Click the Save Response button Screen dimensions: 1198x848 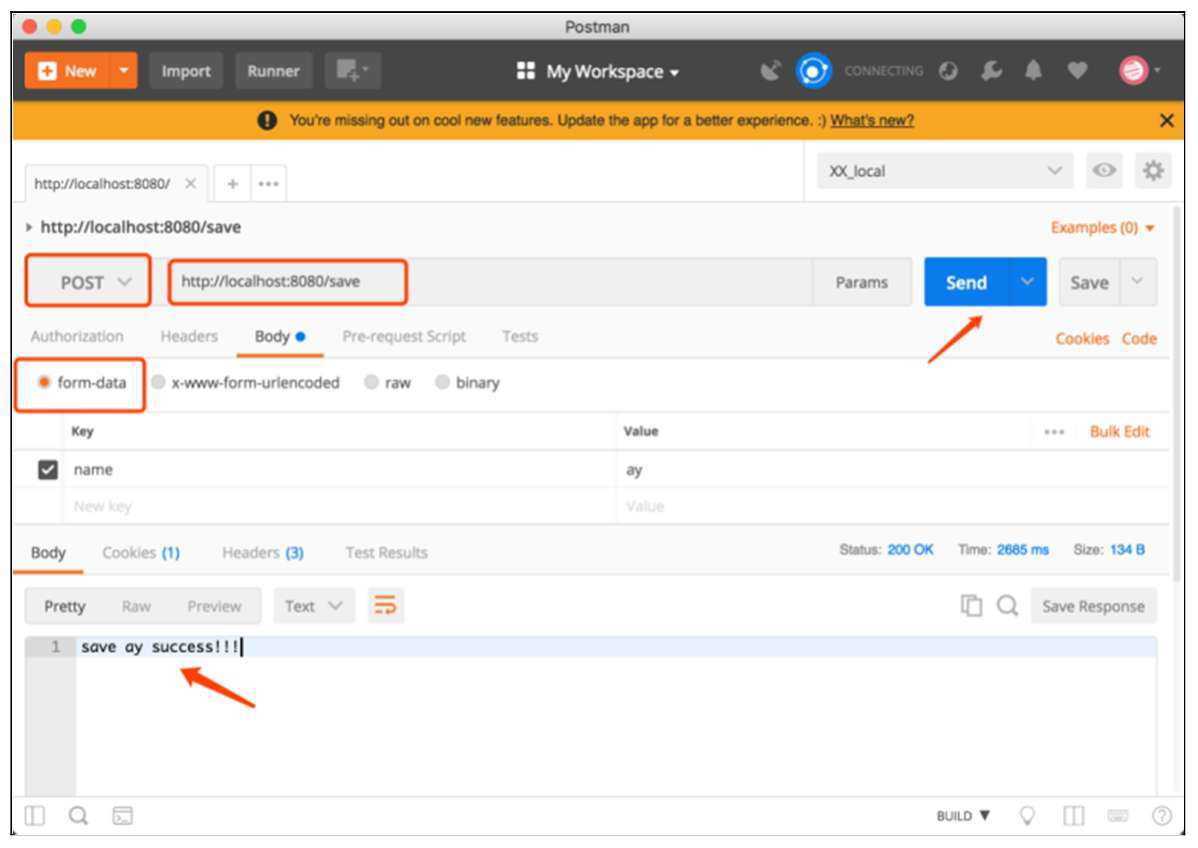point(1093,606)
